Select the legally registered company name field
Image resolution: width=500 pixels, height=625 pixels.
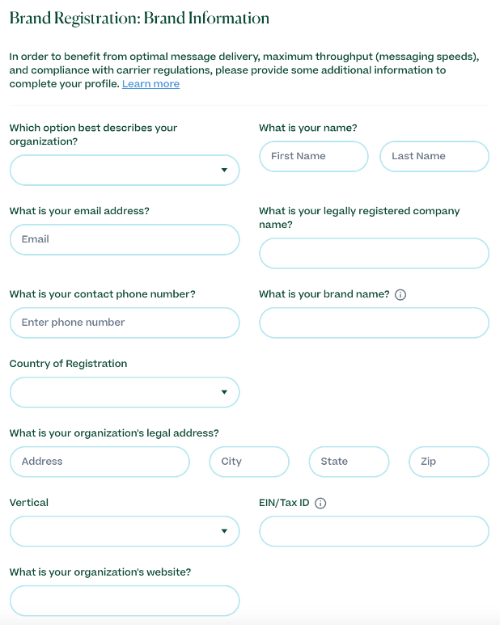pyautogui.click(x=374, y=254)
